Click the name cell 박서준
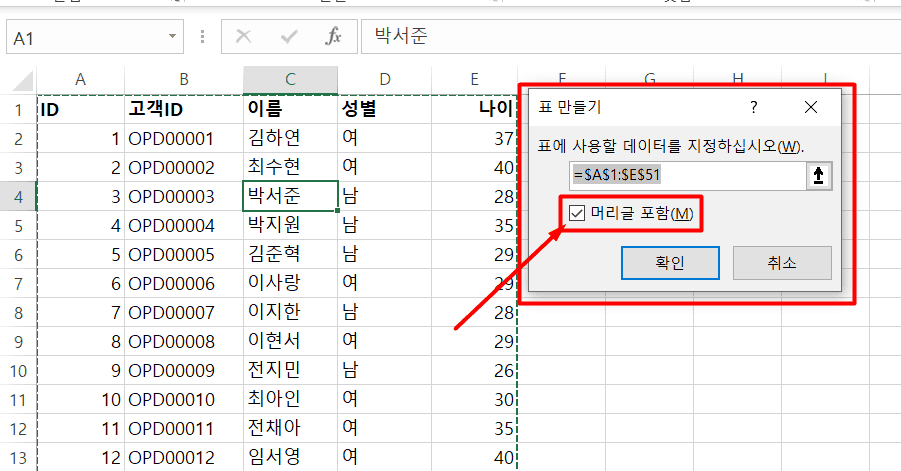Viewport: 901px width, 471px height. 290,196
